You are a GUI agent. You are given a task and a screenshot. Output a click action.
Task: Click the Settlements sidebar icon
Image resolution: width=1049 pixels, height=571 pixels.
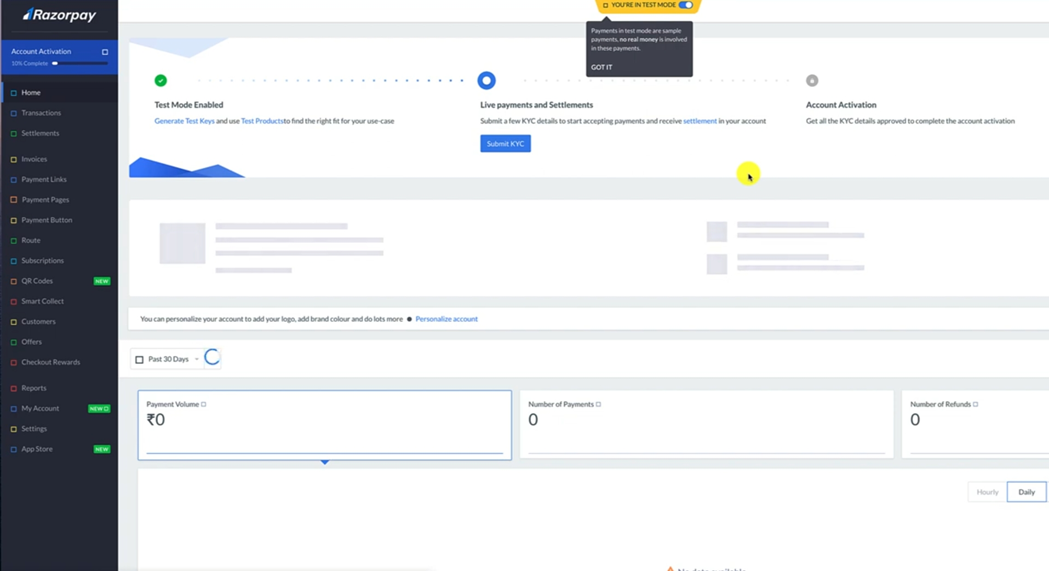tap(13, 134)
